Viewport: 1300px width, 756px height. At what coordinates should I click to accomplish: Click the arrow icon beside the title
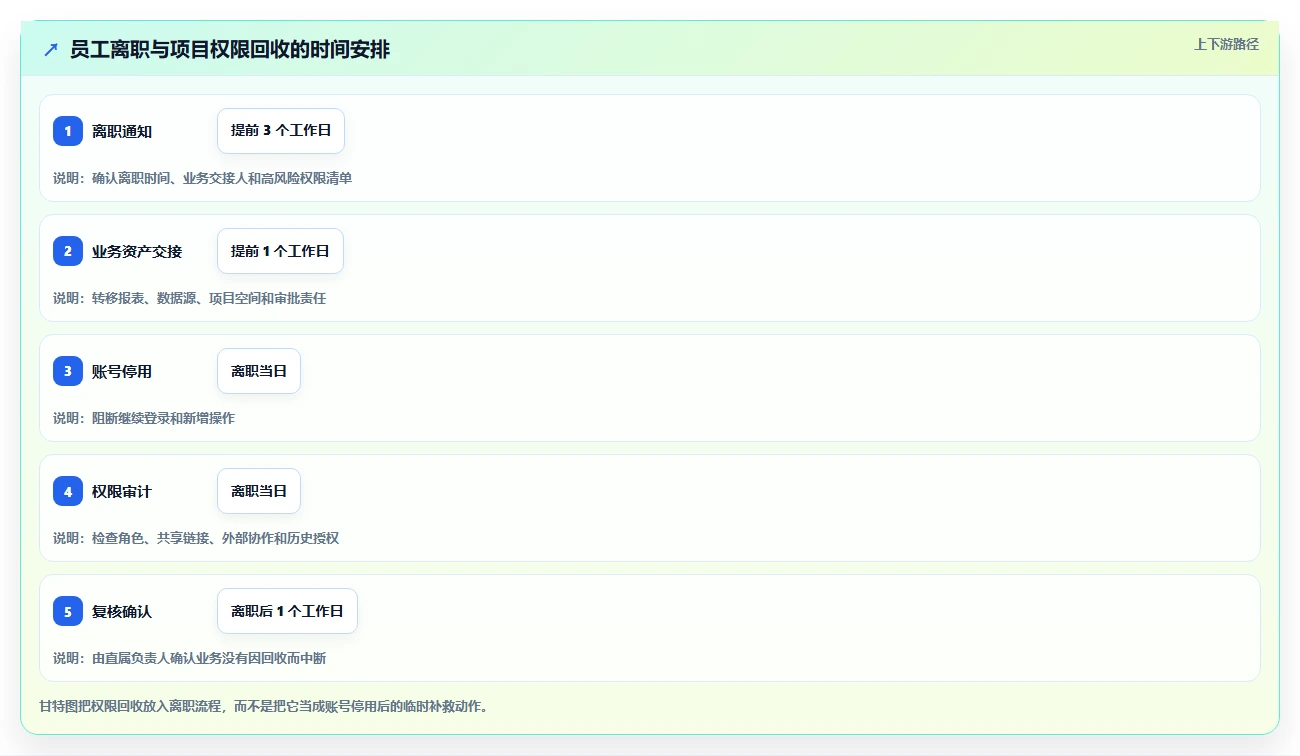click(51, 50)
